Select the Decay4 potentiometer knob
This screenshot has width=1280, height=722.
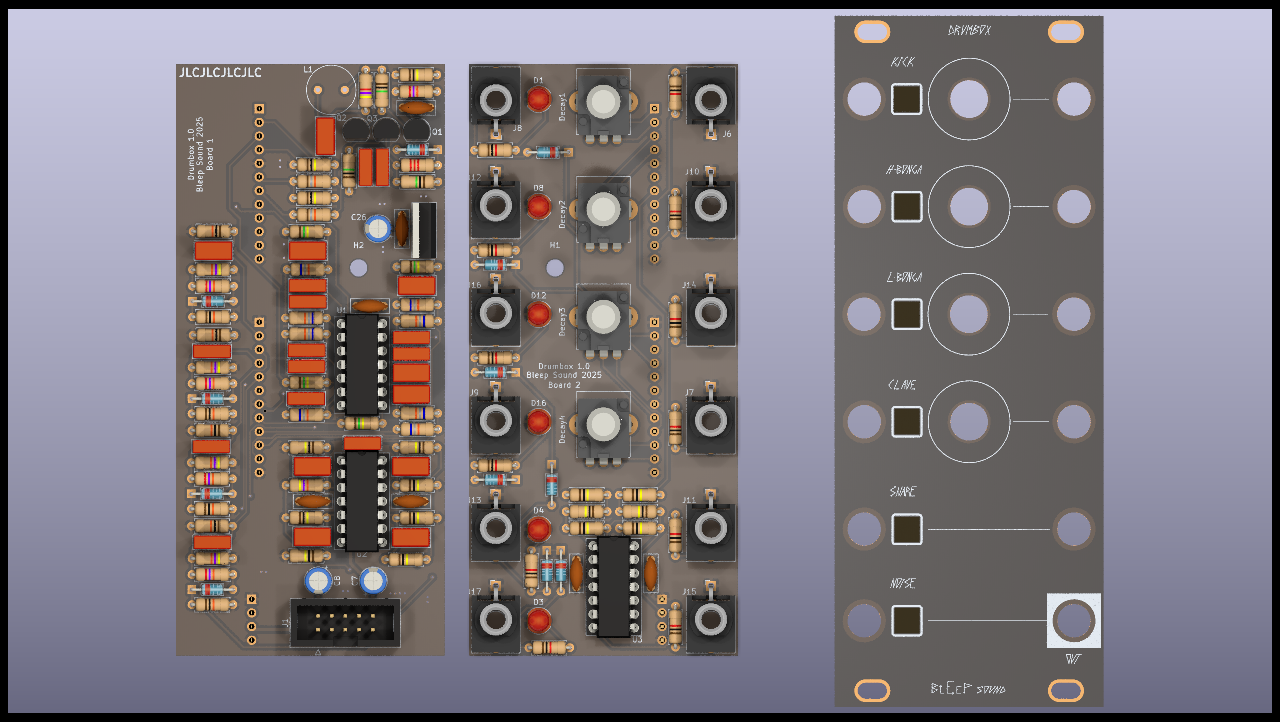coord(603,423)
